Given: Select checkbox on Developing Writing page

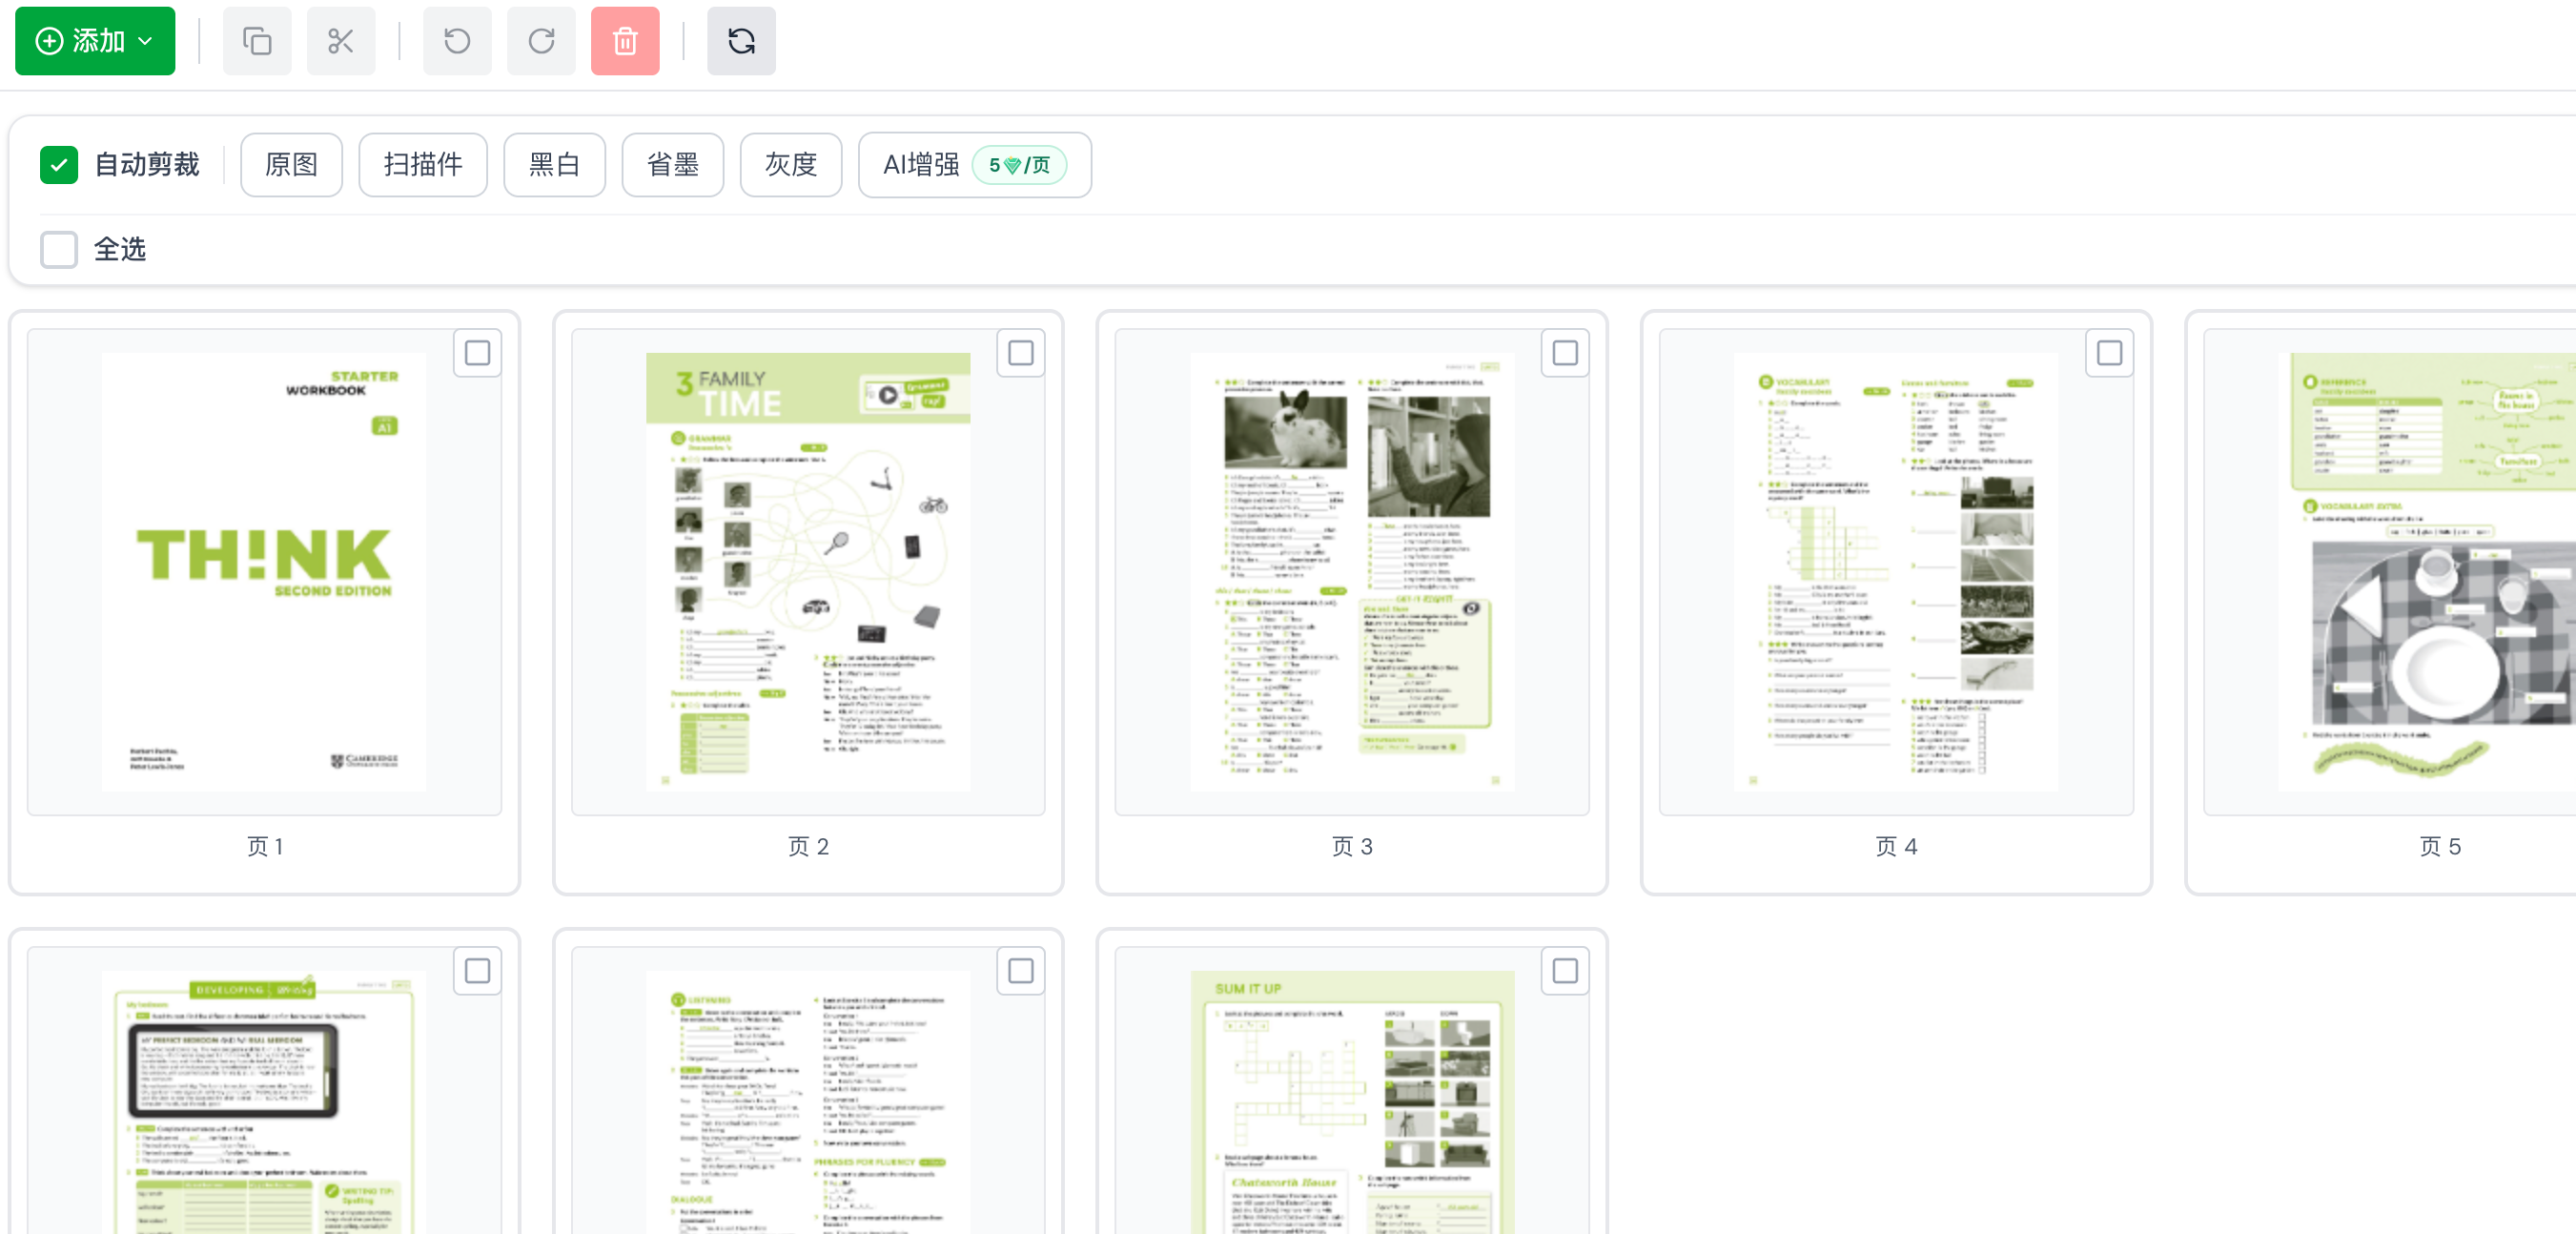Looking at the screenshot, I should click(477, 971).
